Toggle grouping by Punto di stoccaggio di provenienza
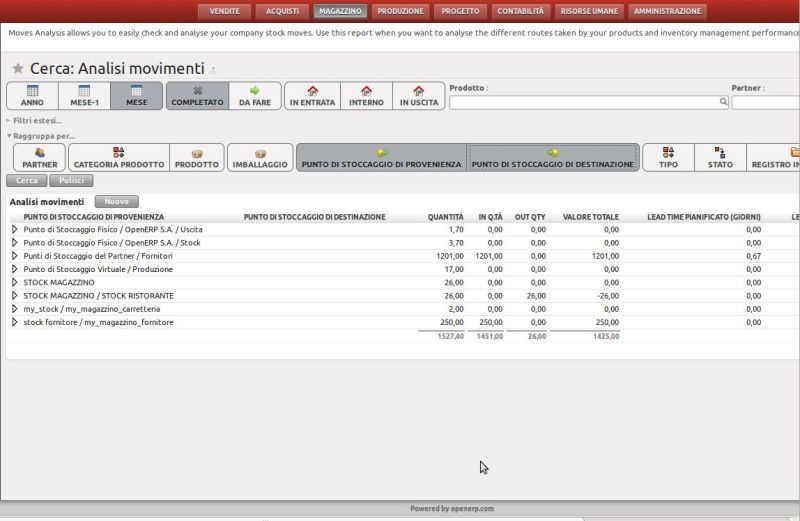The height and width of the screenshot is (521, 800). [x=381, y=158]
